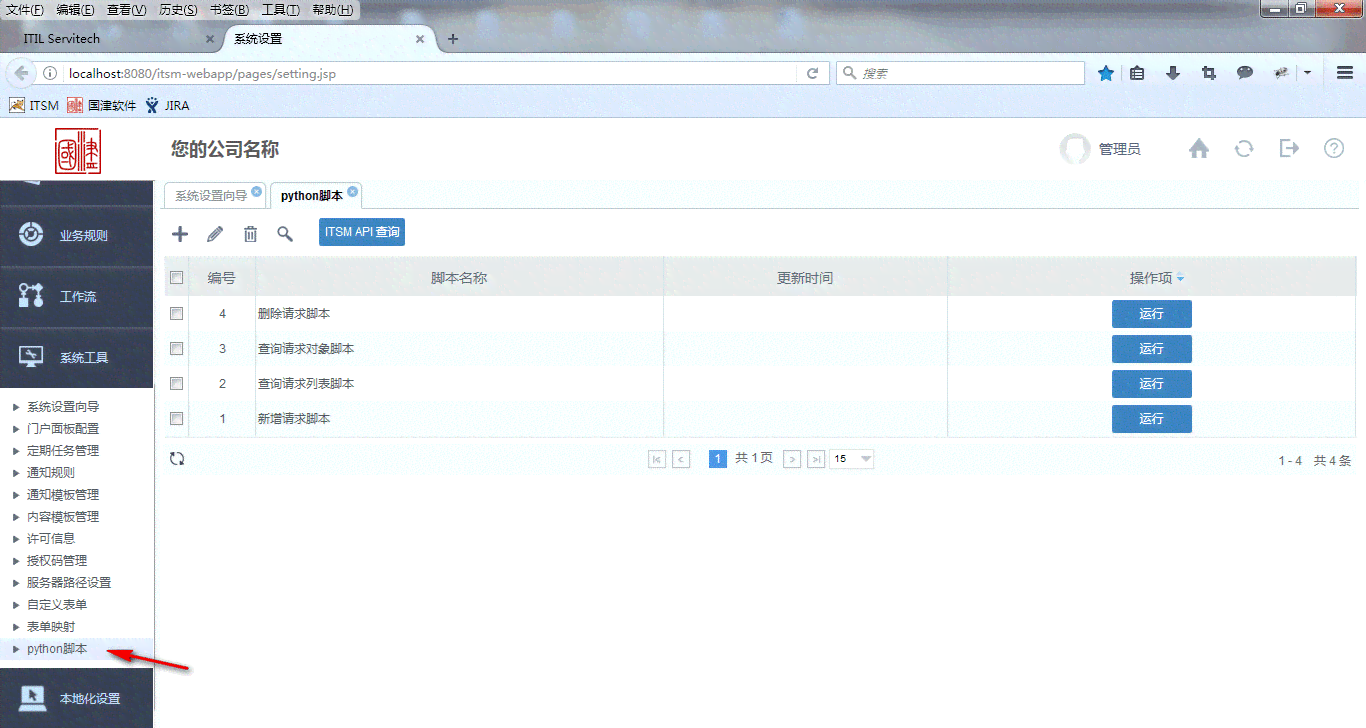
Task: Expand the 系统设置向导 sidebar item
Action: [62, 407]
